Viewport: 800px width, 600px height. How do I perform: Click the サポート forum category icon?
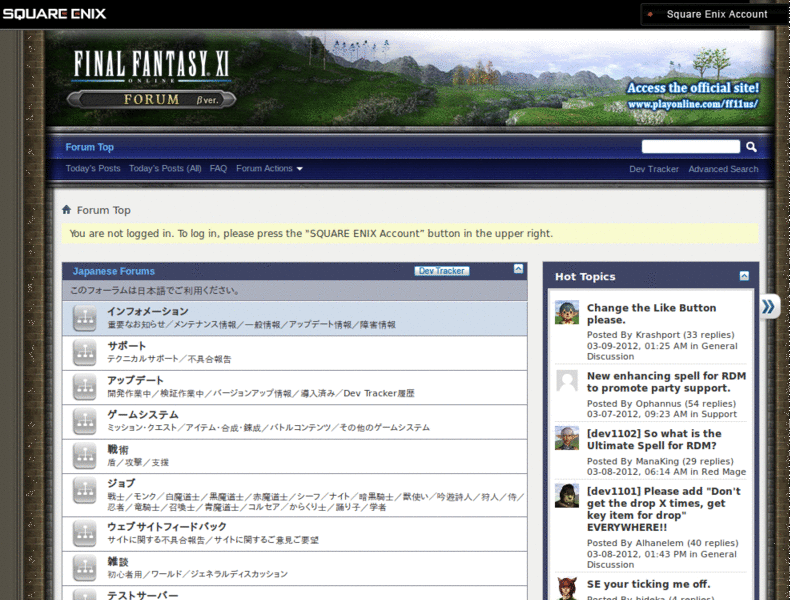click(85, 352)
